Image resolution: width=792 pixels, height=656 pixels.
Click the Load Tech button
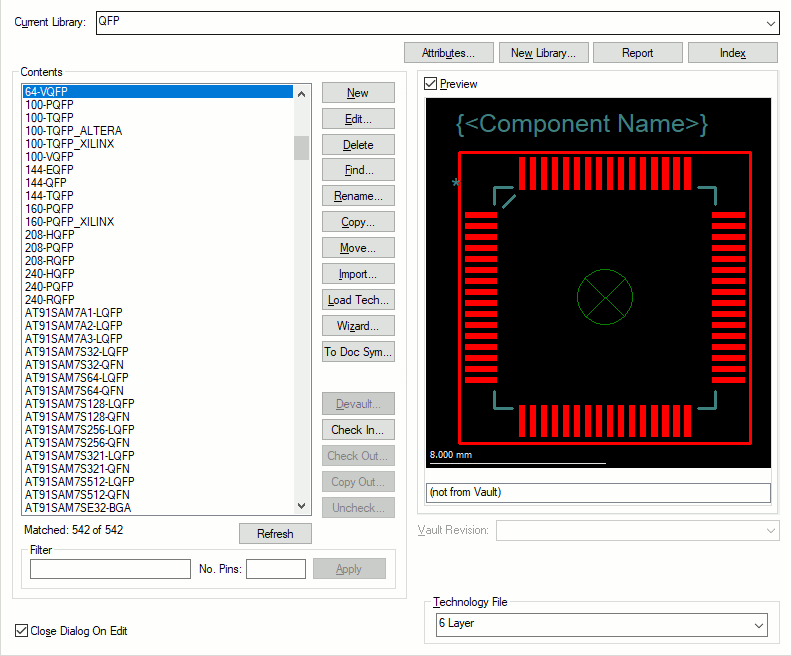(x=358, y=300)
